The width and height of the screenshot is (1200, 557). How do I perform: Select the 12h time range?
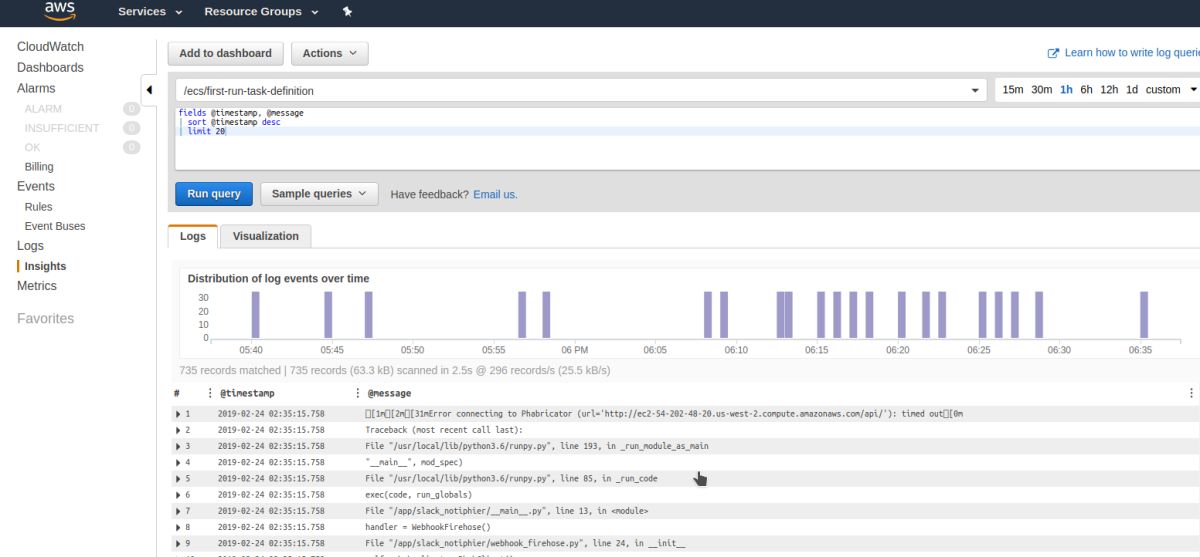[1109, 90]
